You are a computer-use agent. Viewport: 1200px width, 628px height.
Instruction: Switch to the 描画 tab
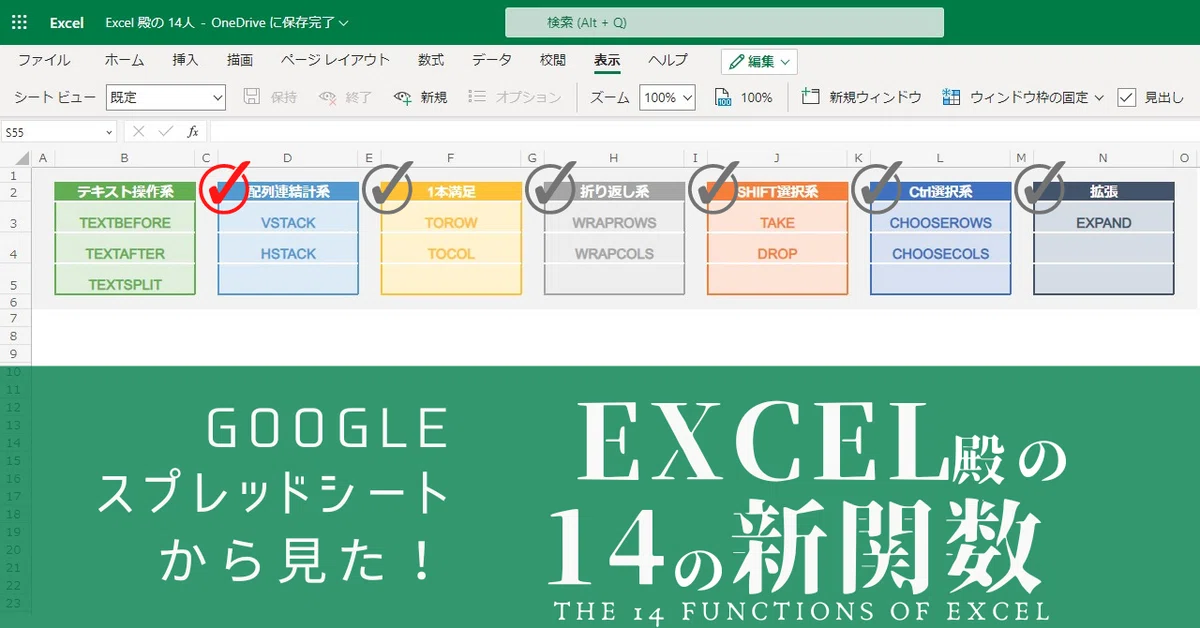240,60
